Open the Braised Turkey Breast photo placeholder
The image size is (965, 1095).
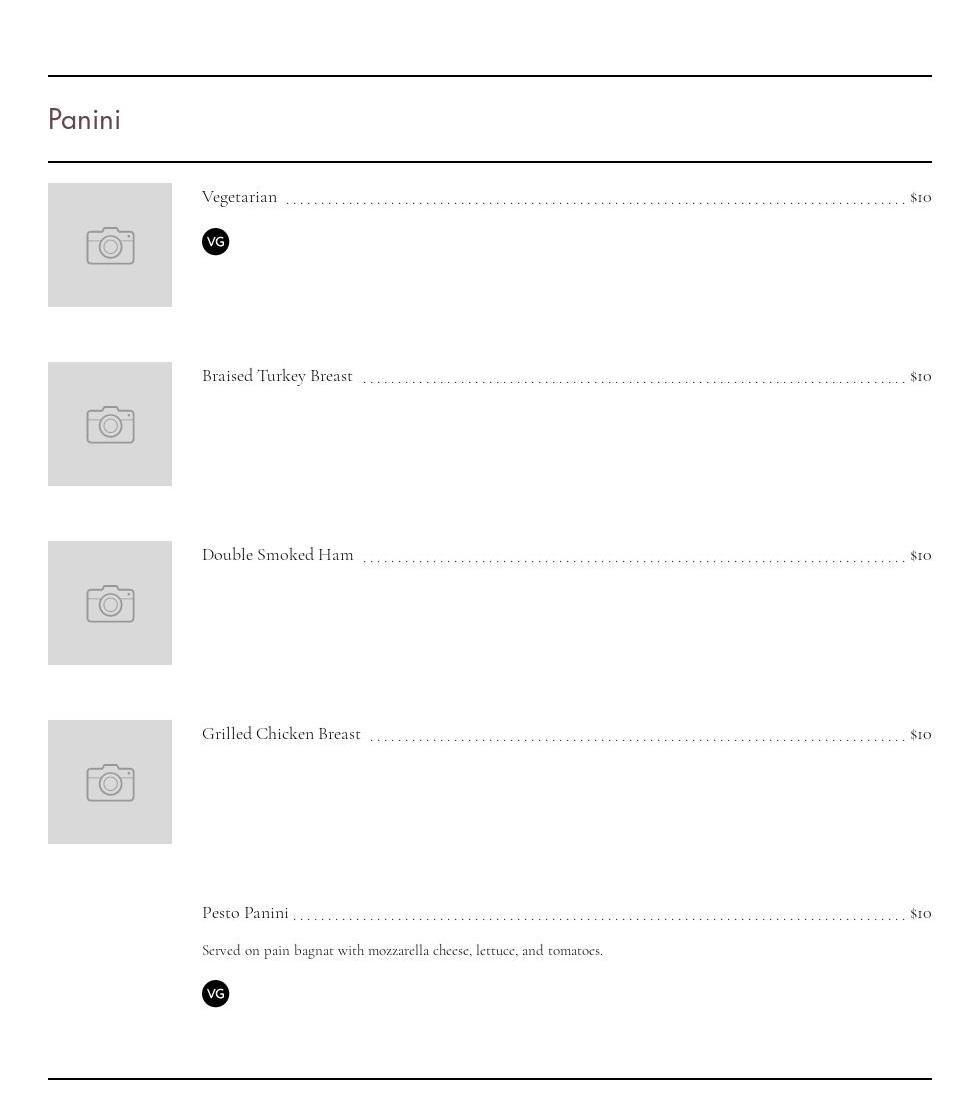point(110,424)
